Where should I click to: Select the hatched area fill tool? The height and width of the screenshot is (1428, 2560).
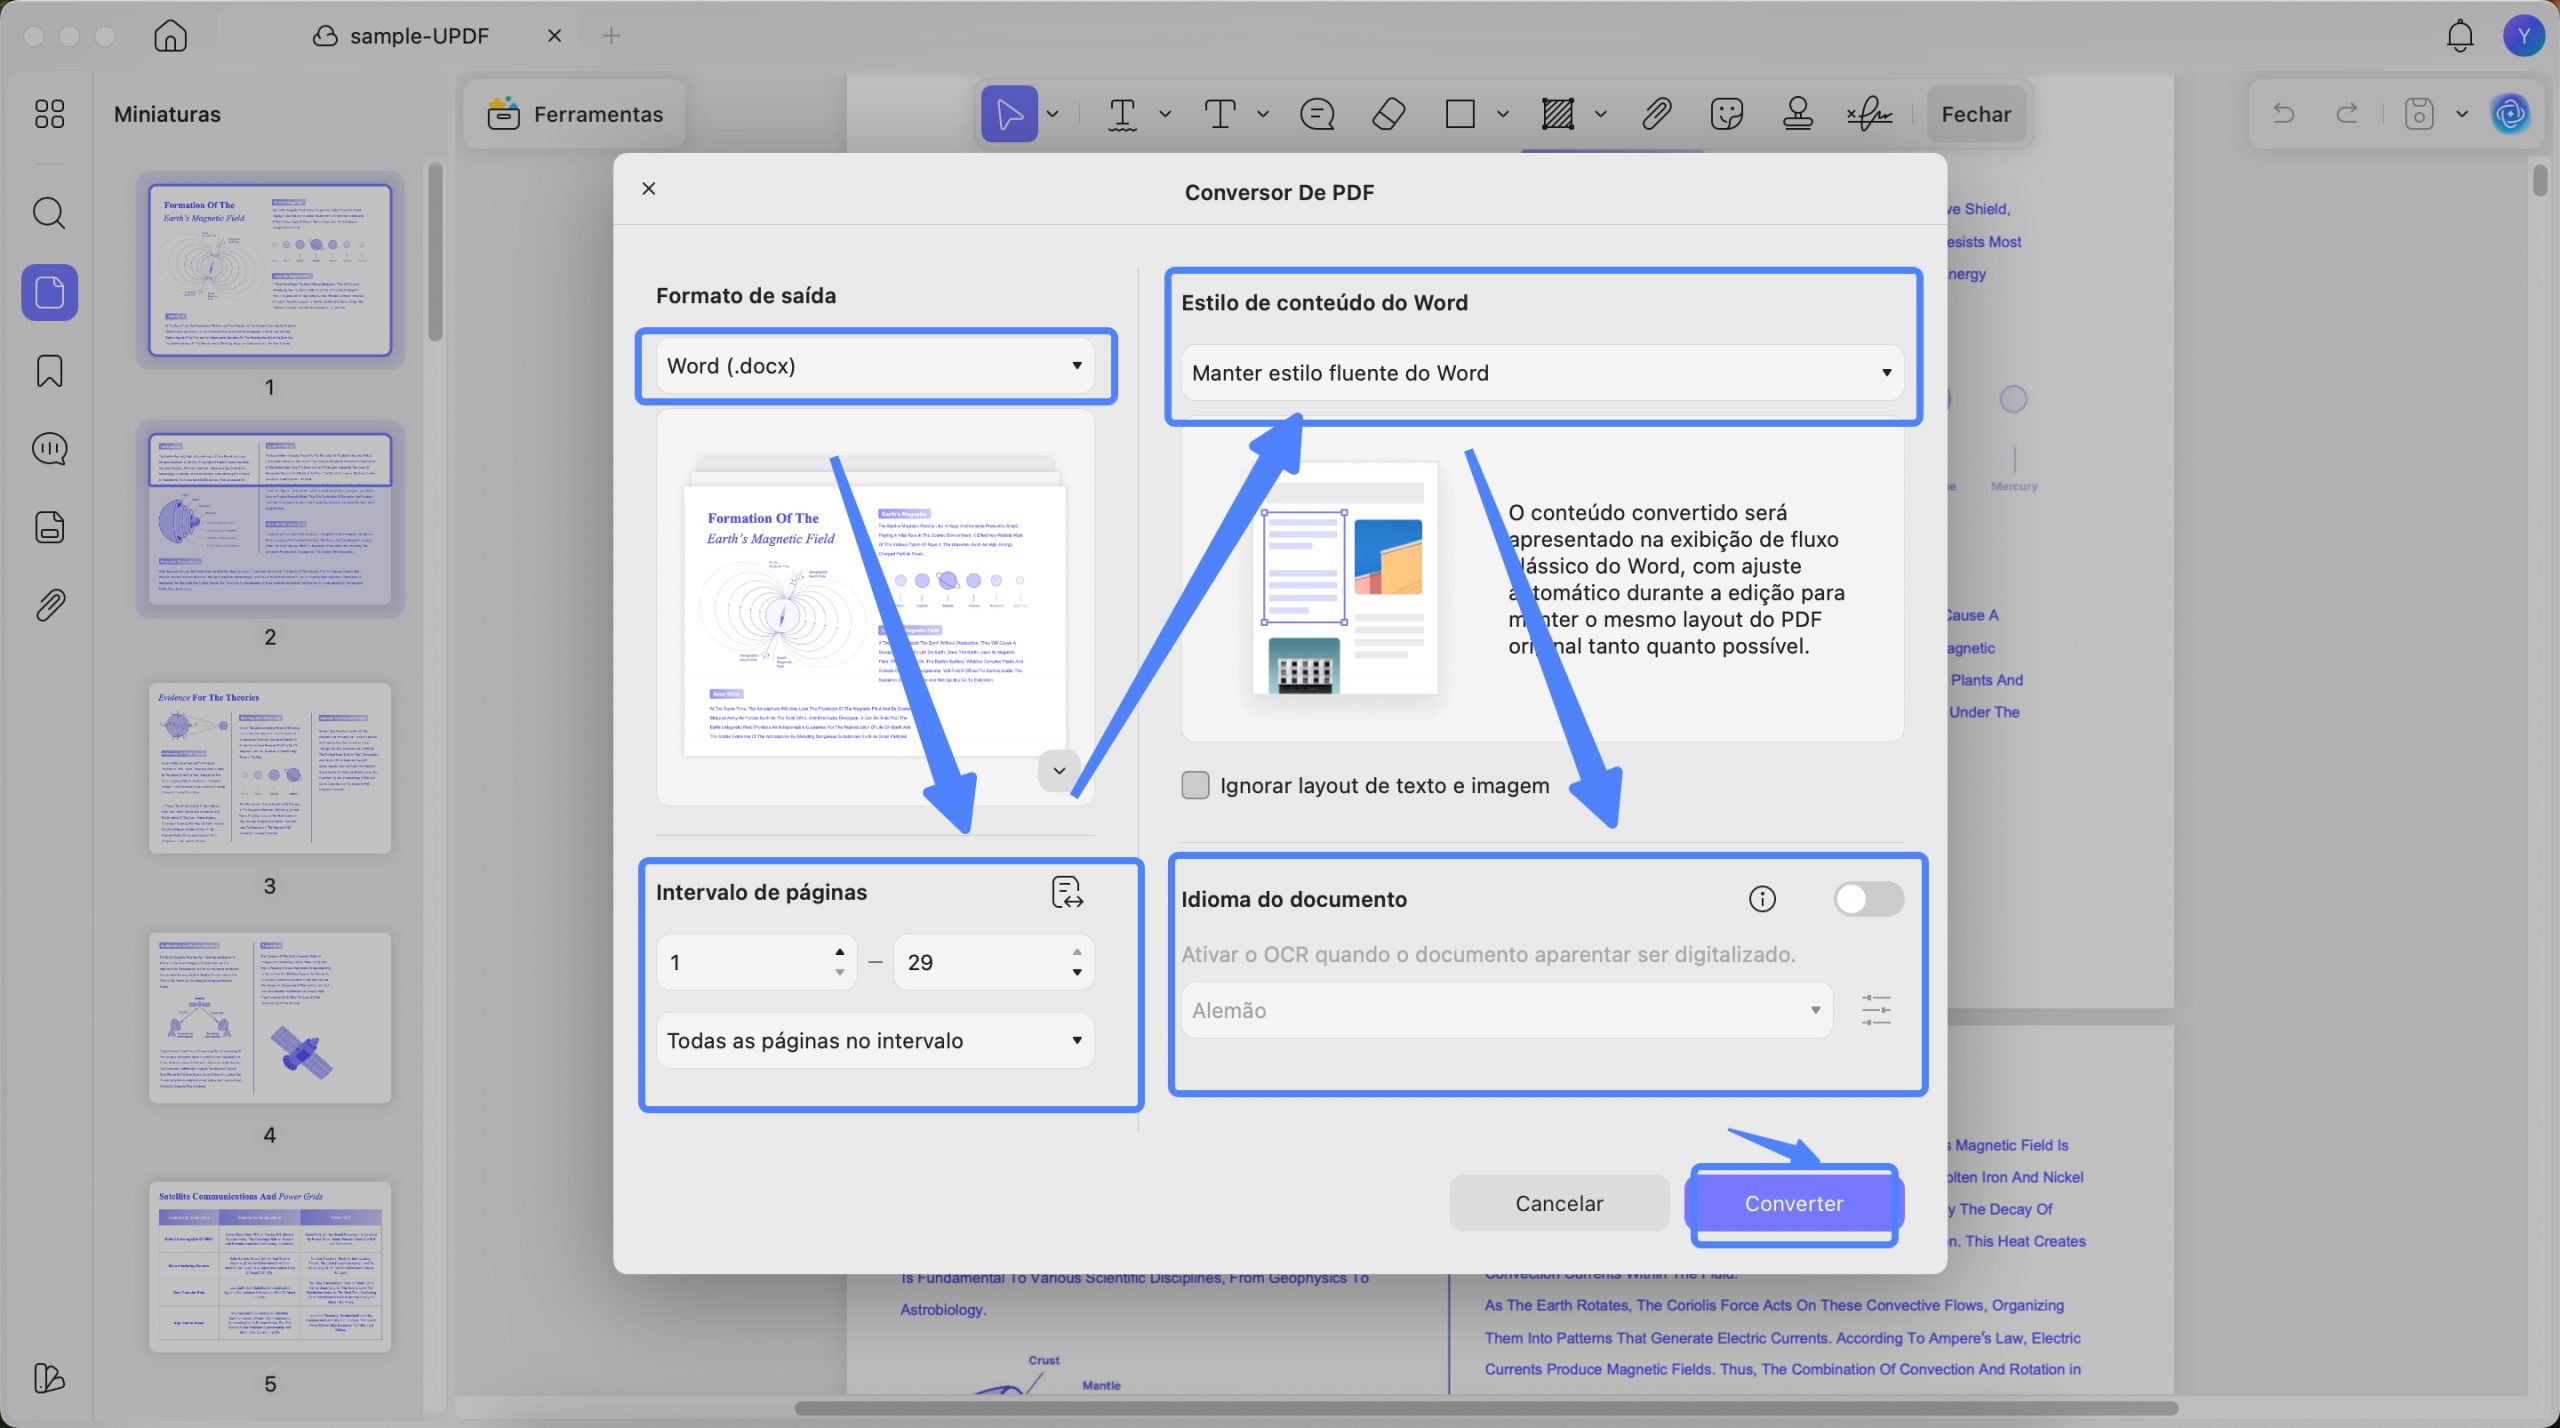(1558, 114)
